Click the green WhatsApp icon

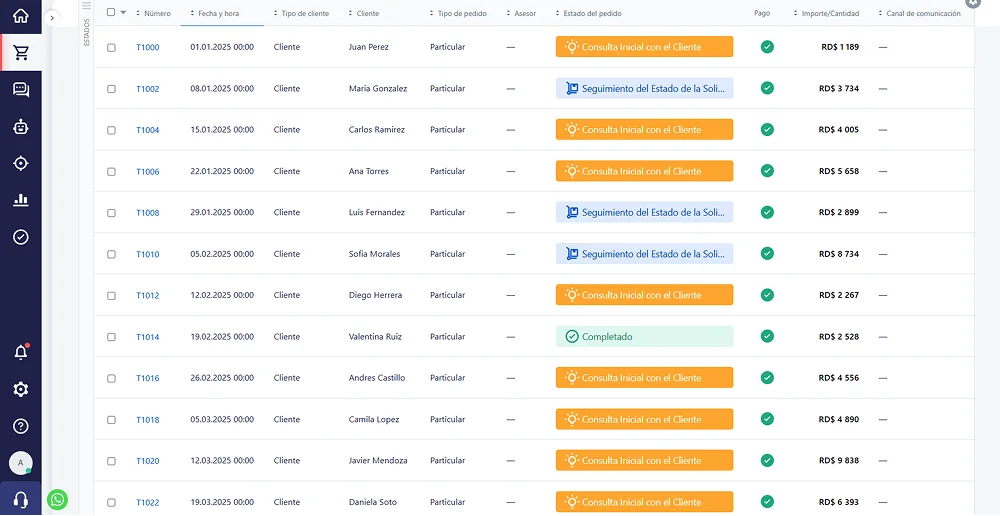(58, 499)
